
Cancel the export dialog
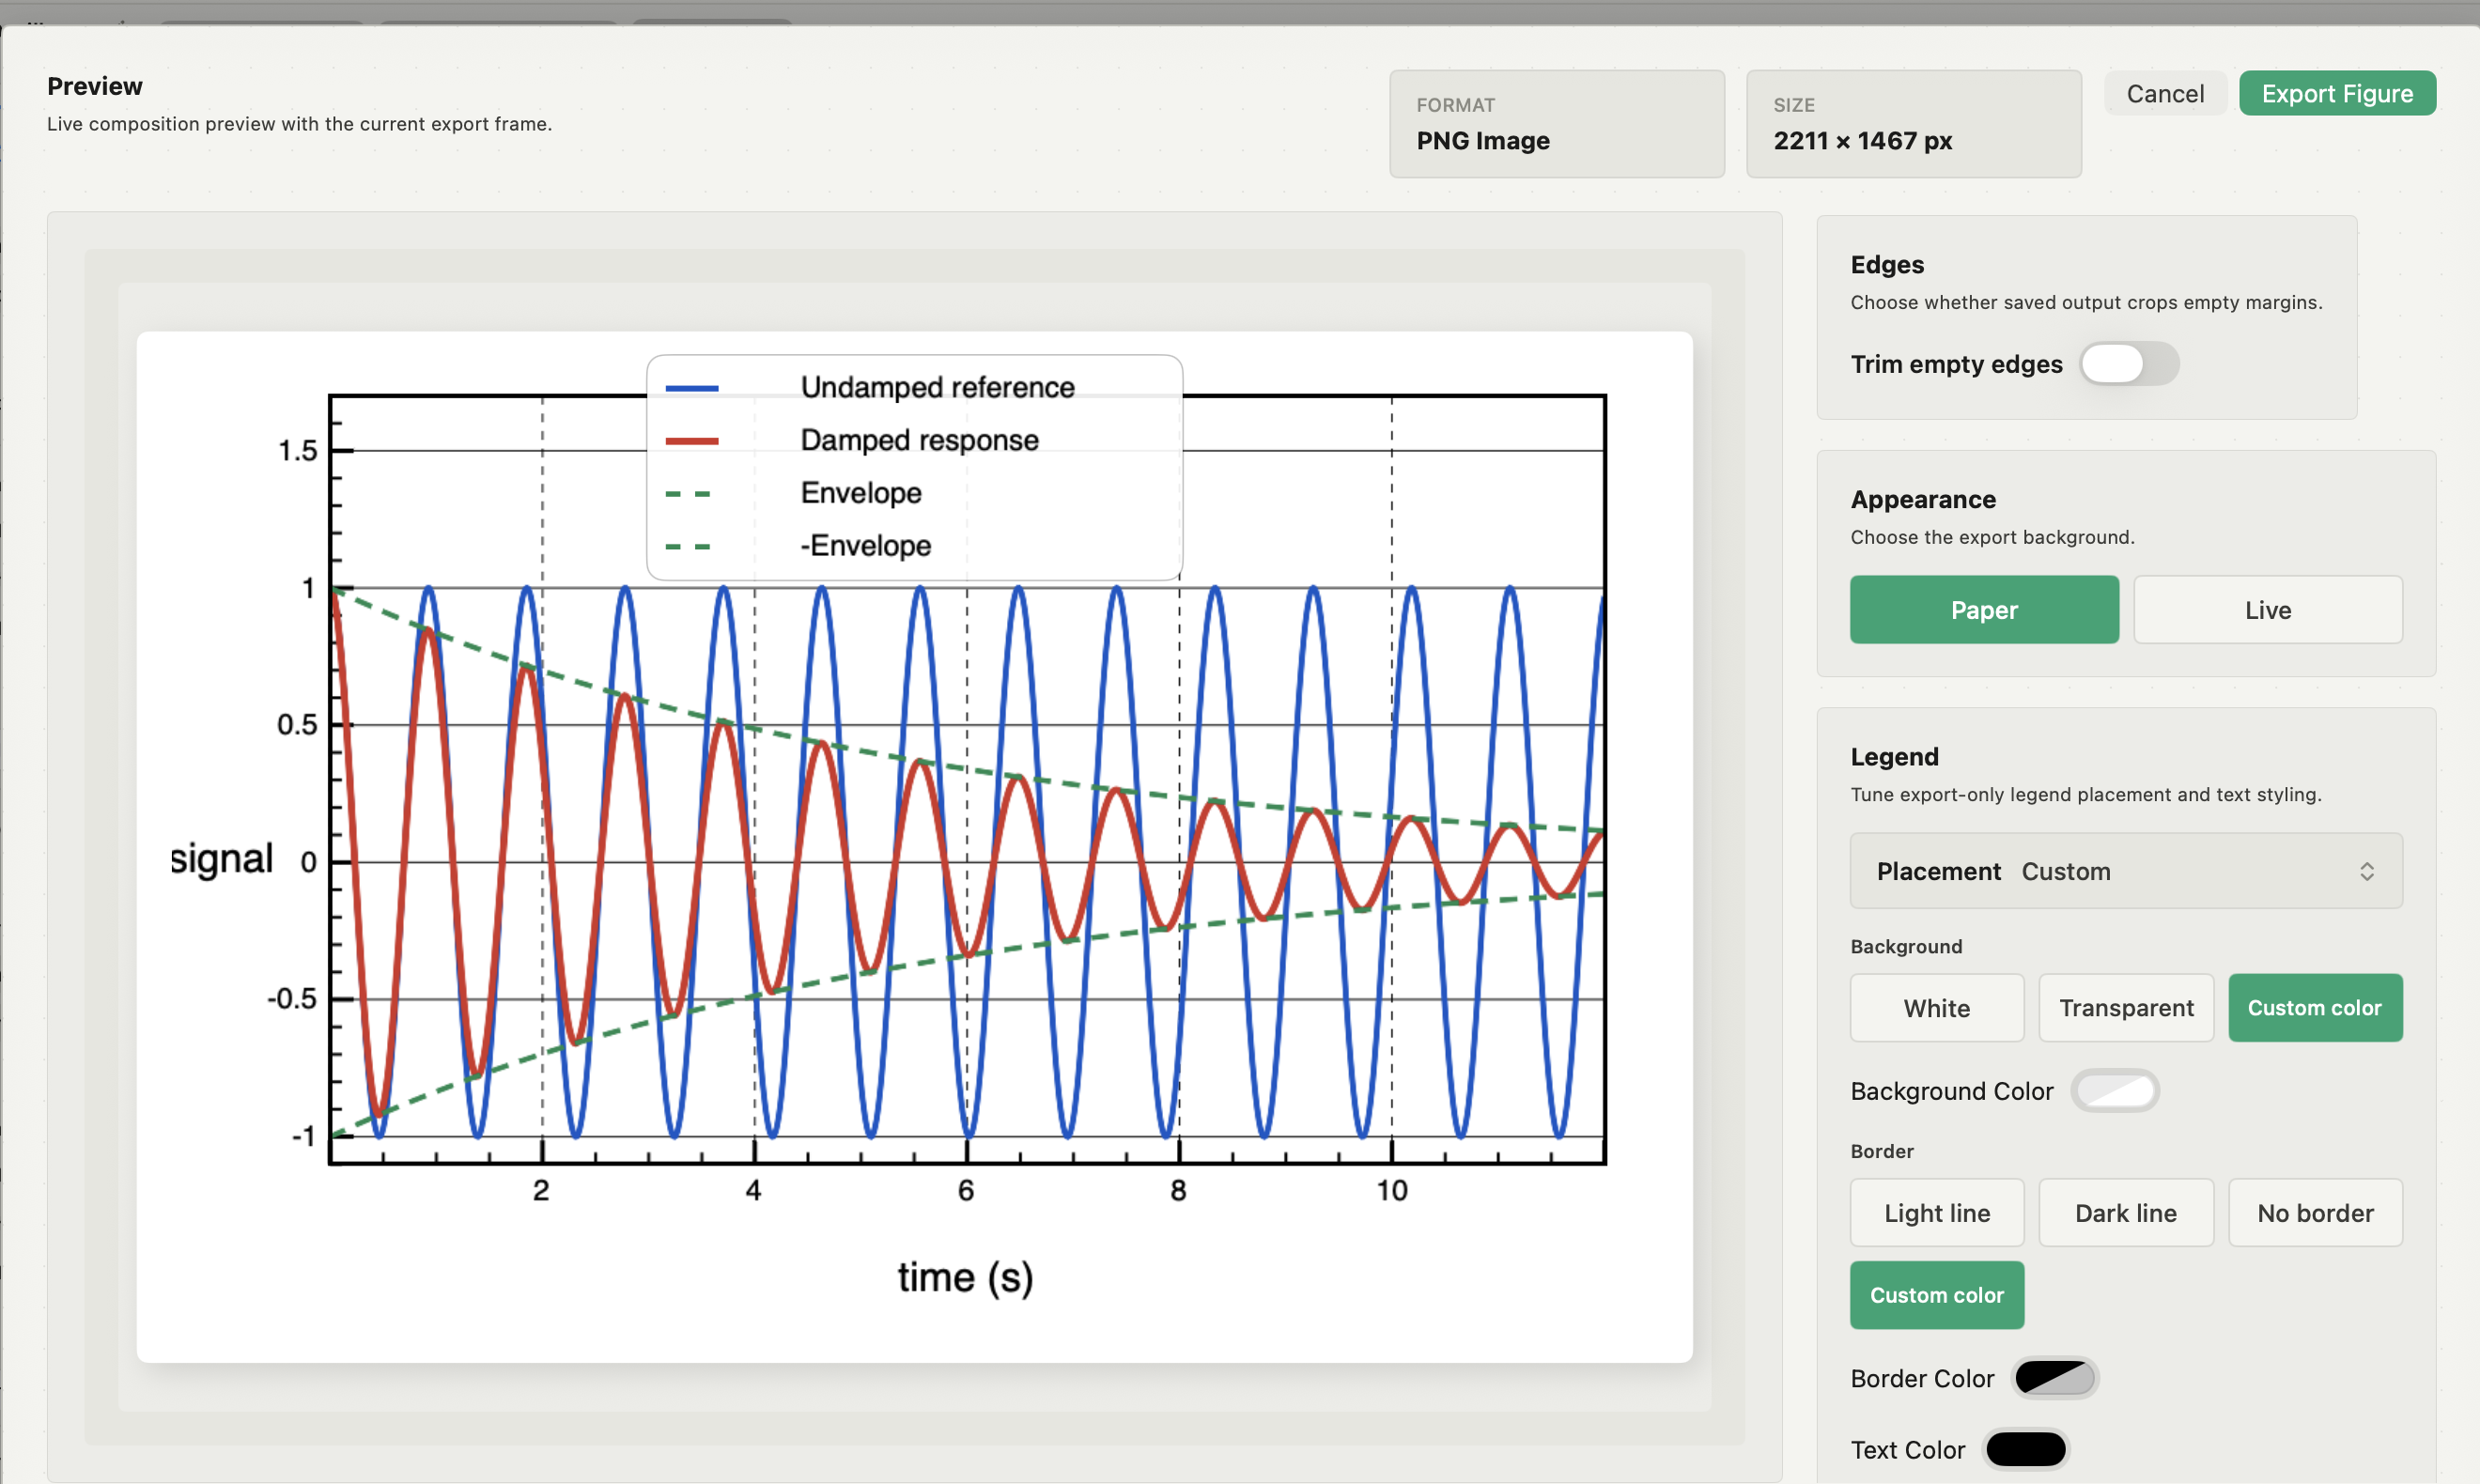pos(2165,93)
